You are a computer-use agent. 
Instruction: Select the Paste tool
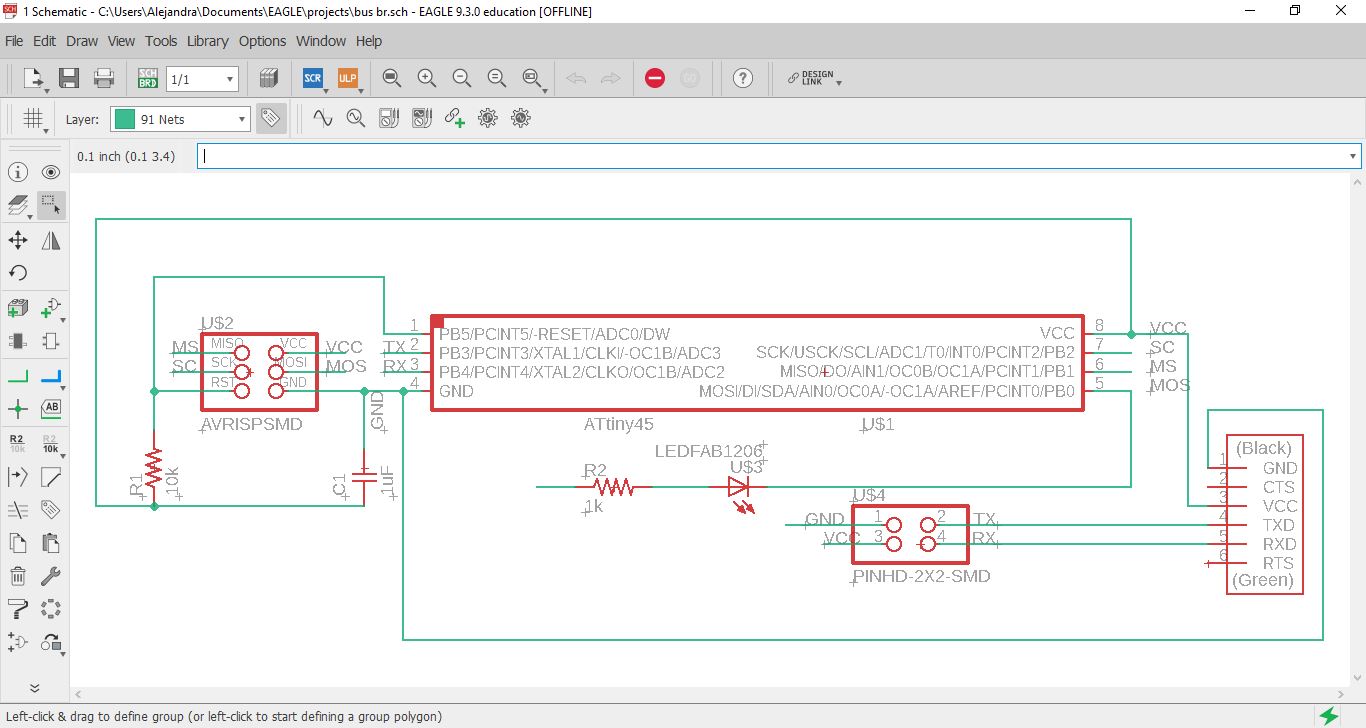pos(51,543)
